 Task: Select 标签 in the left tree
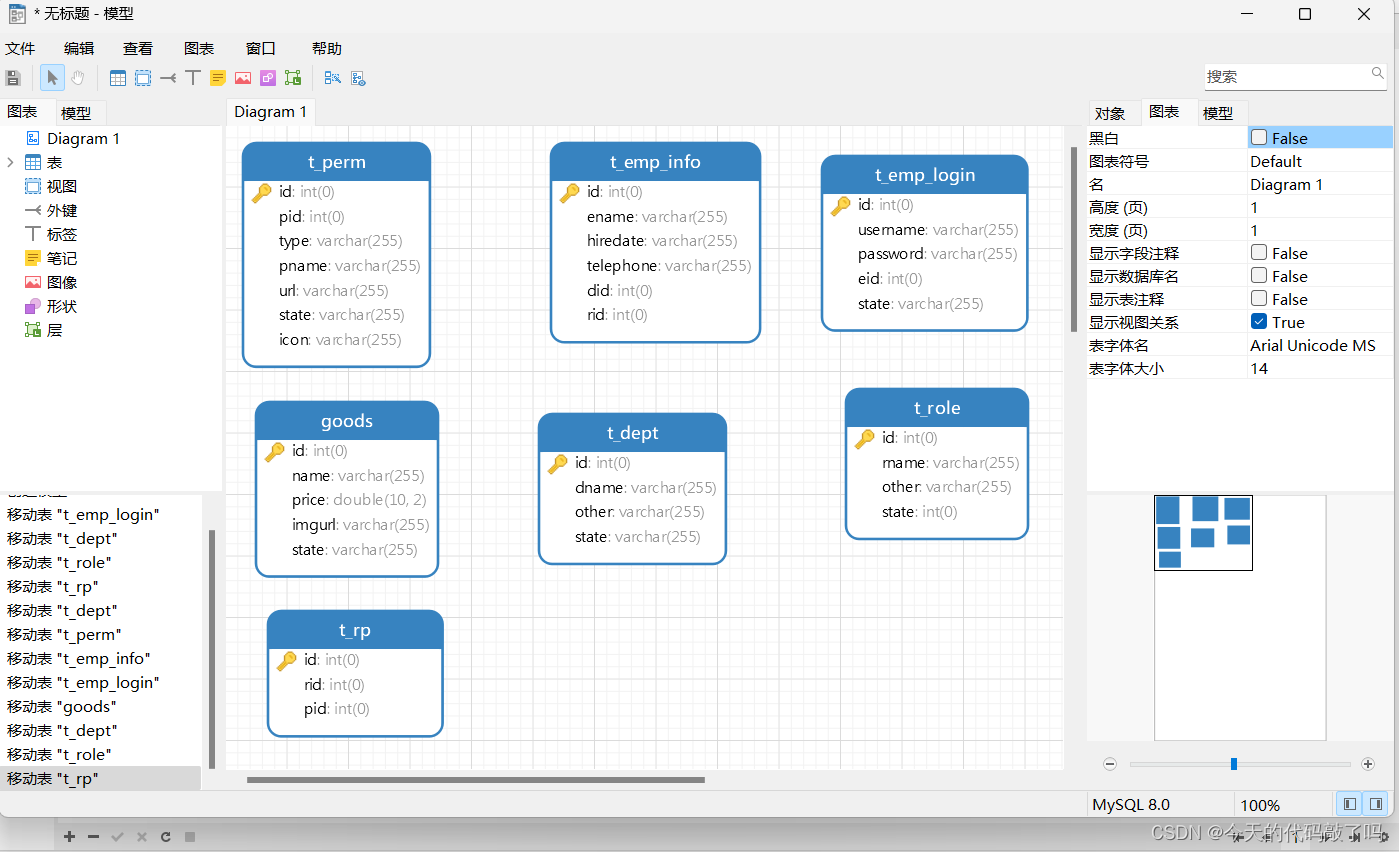pyautogui.click(x=62, y=235)
